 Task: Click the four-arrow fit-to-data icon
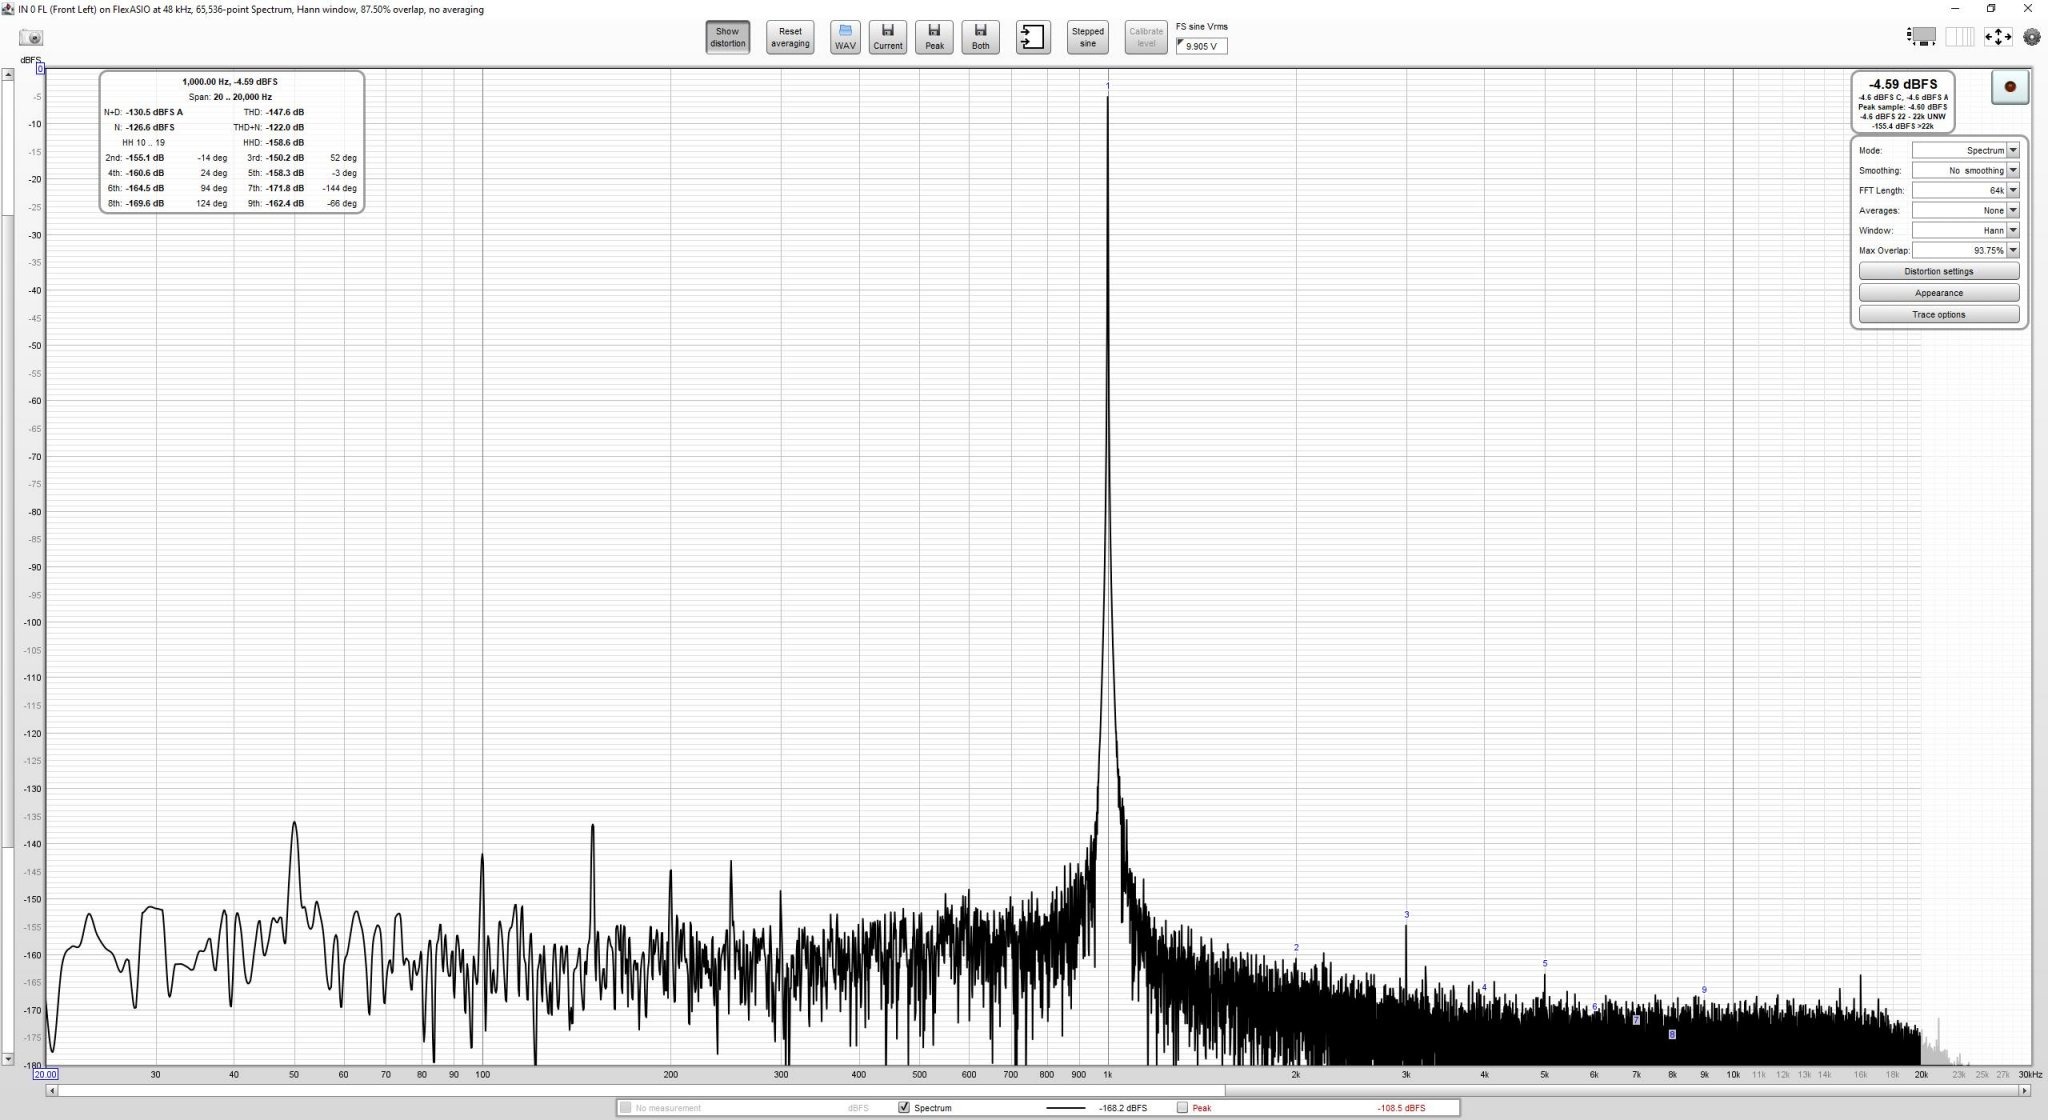coord(1997,37)
